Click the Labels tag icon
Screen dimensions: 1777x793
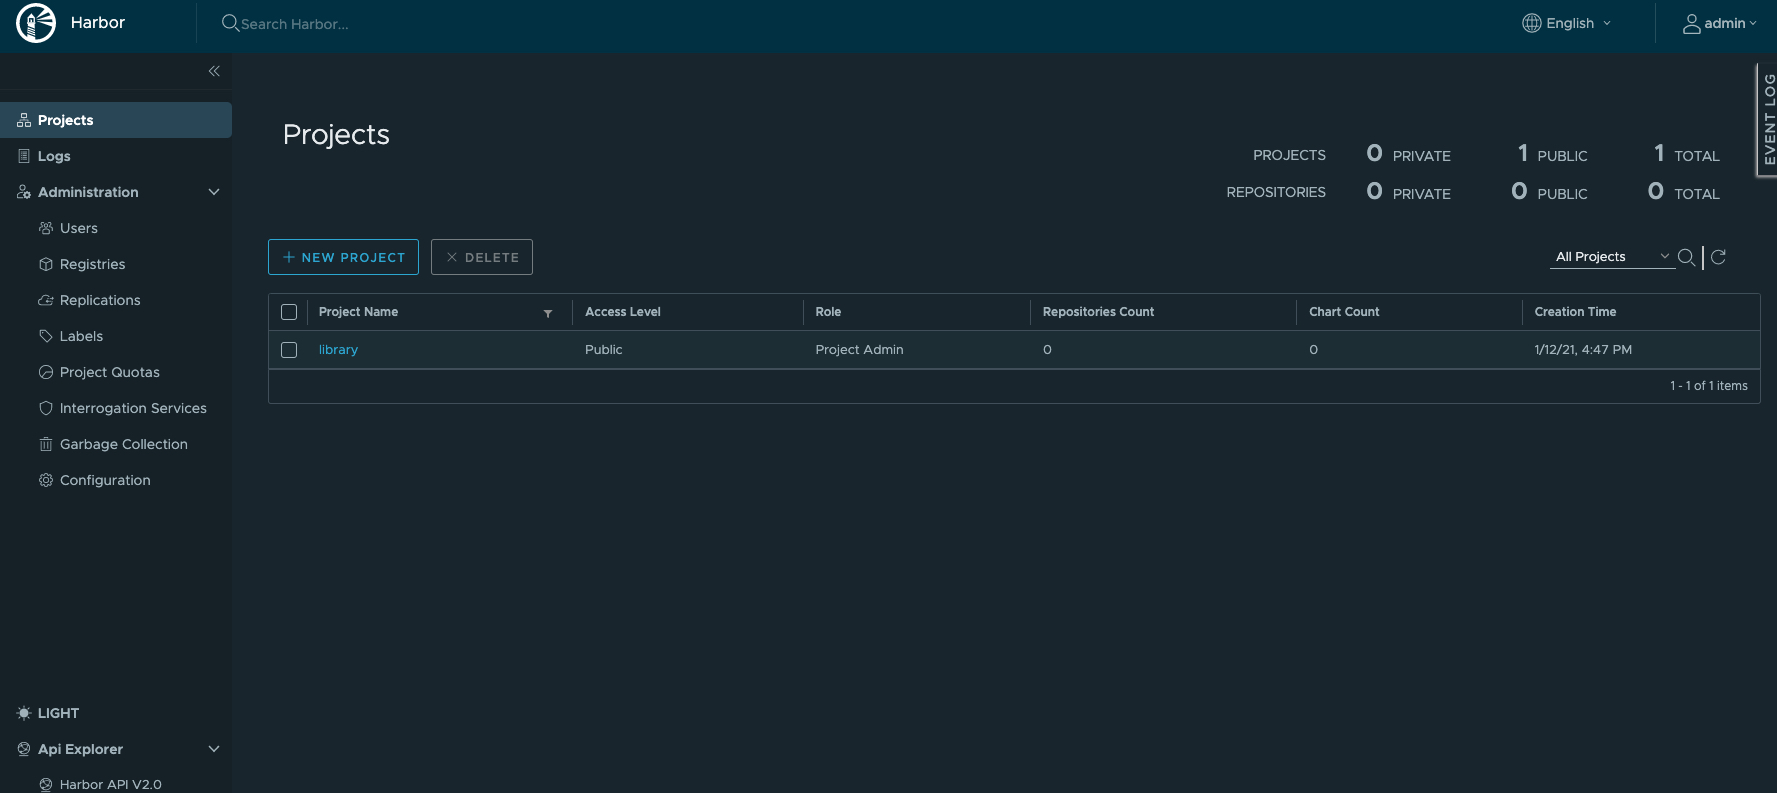(46, 336)
